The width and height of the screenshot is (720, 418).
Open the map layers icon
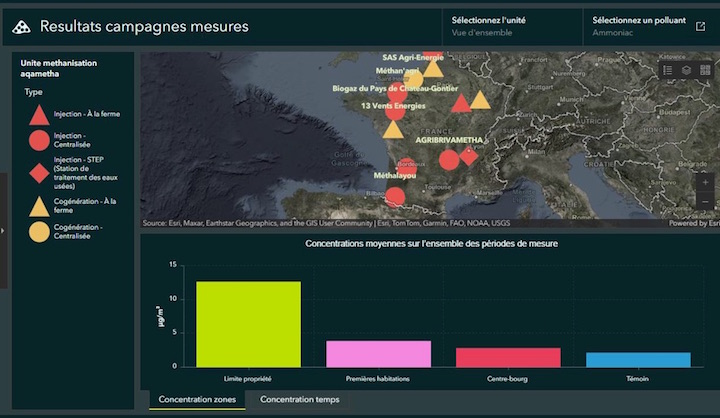(686, 70)
